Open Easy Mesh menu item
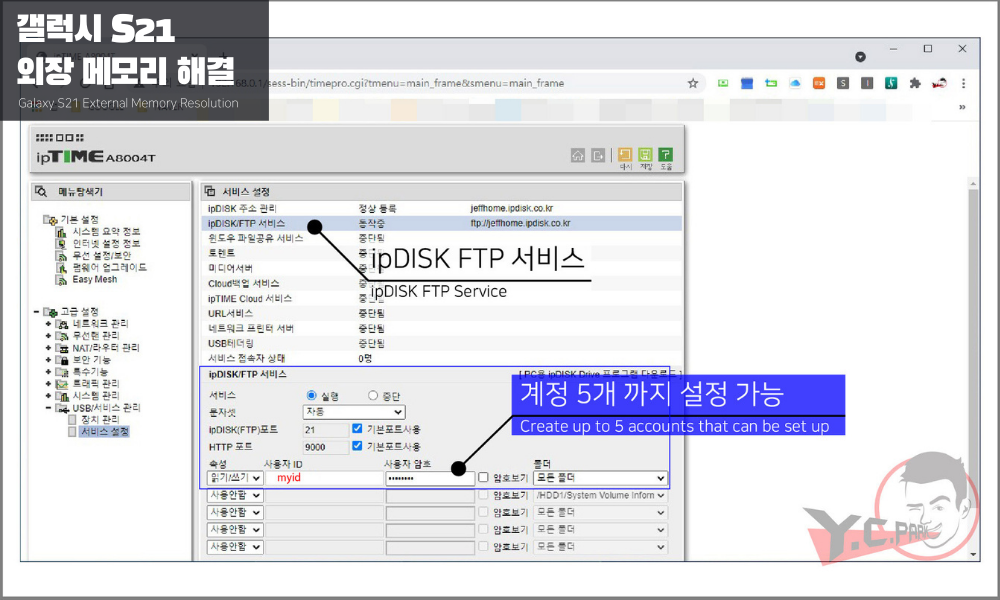The width and height of the screenshot is (1000, 600). pyautogui.click(x=94, y=279)
